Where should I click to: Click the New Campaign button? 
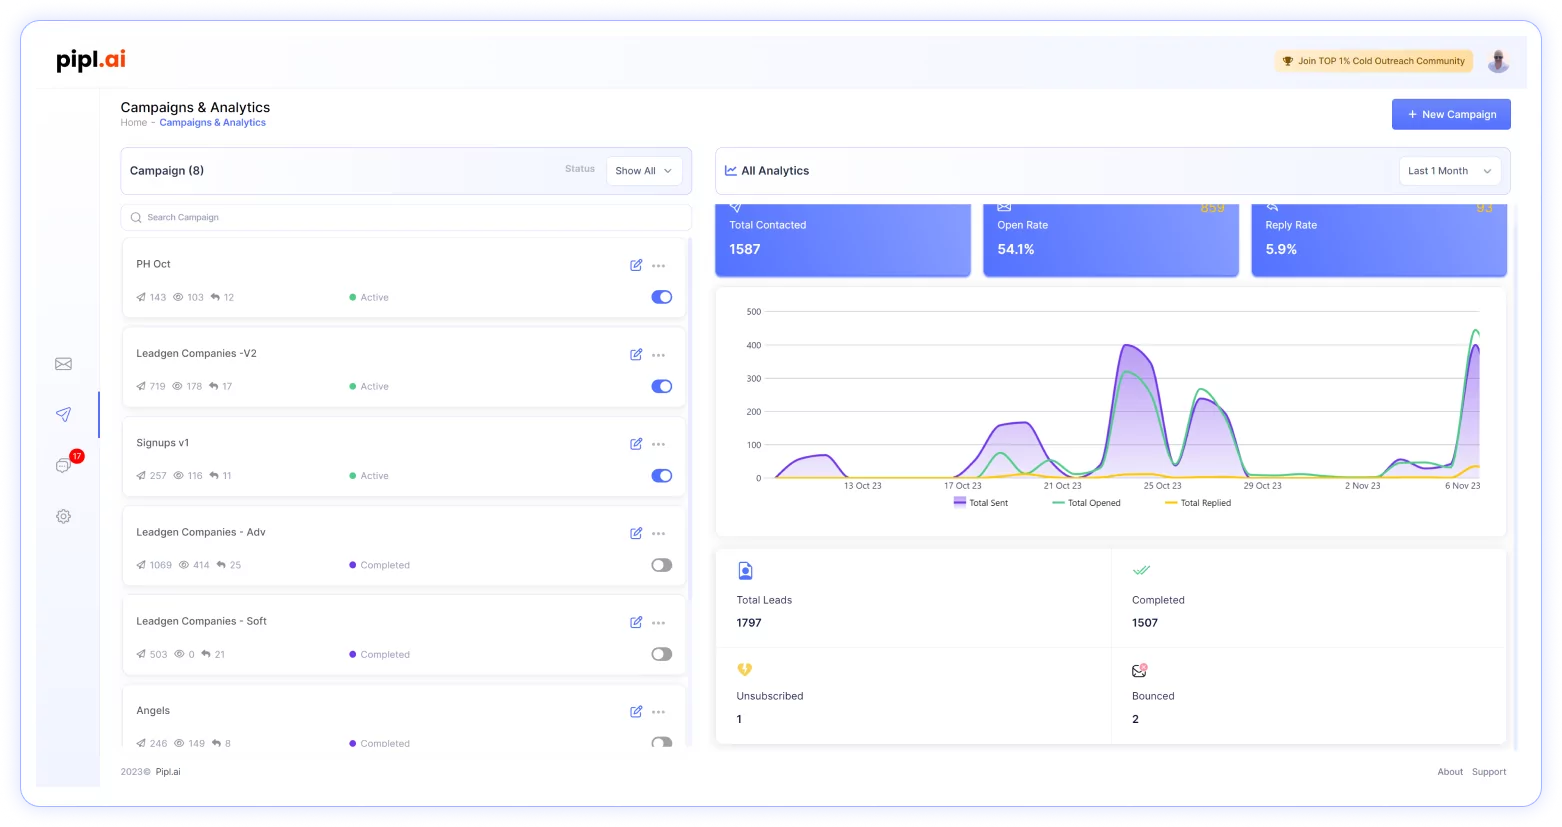1451,114
